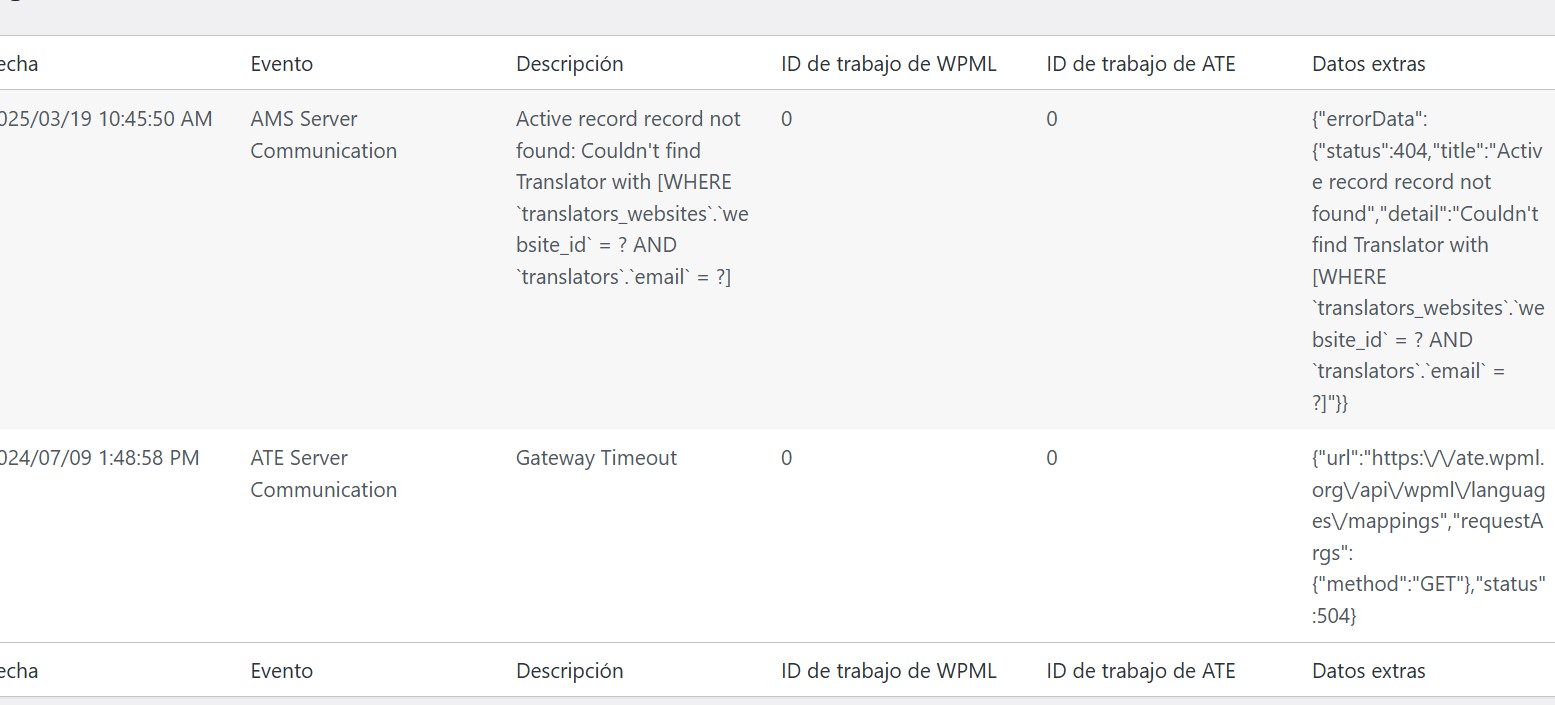Select top header 'ID de trabajo de WPML'
The height and width of the screenshot is (705, 1555).
pyautogui.click(x=888, y=64)
